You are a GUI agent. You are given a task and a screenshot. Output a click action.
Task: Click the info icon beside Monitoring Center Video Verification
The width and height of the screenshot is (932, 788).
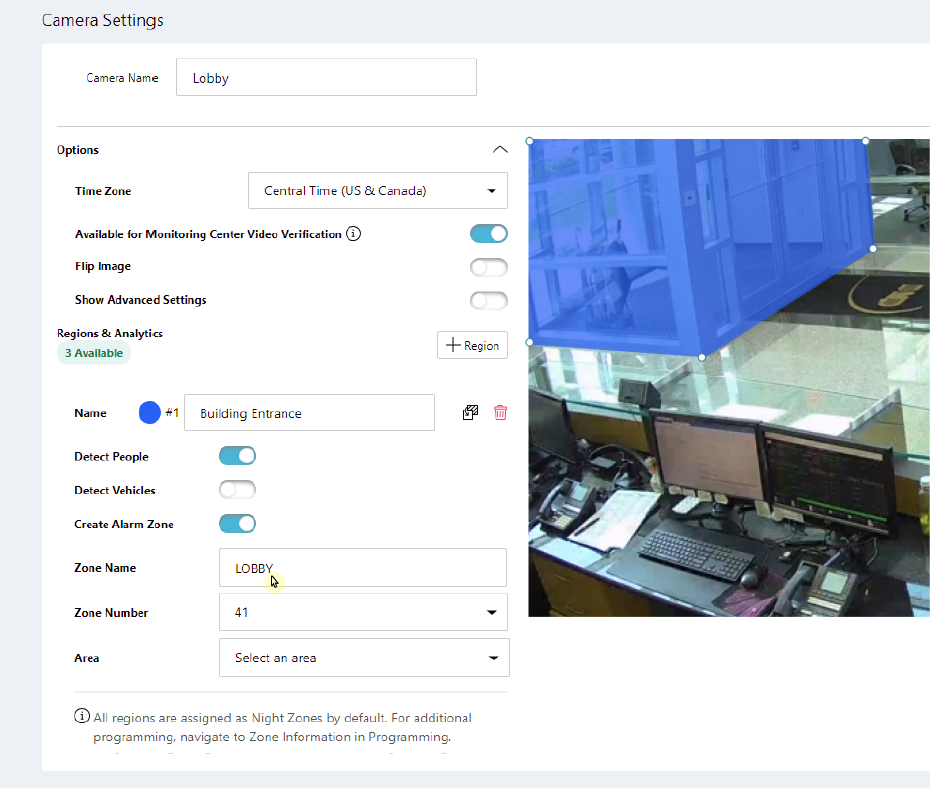click(x=353, y=234)
